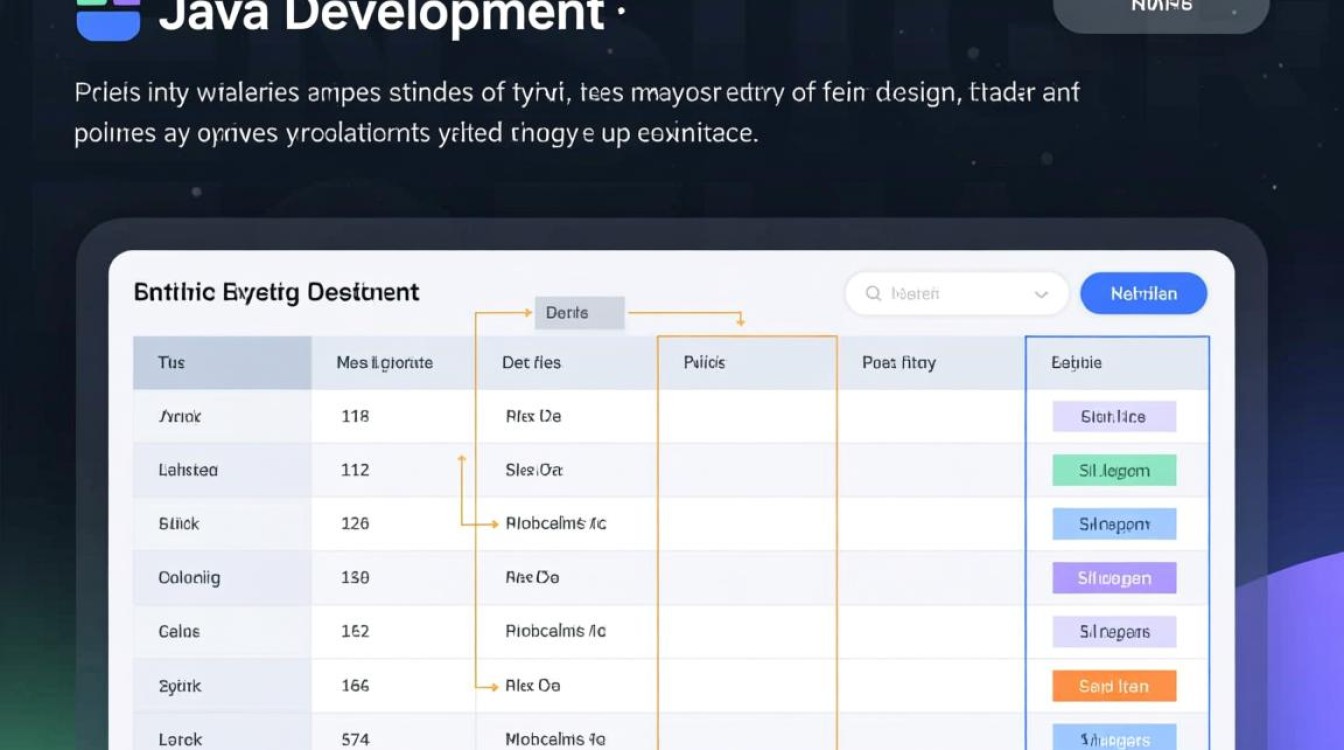Viewport: 1344px width, 750px height.
Task: Click the purple status badge in Colonig row
Action: point(1113,578)
